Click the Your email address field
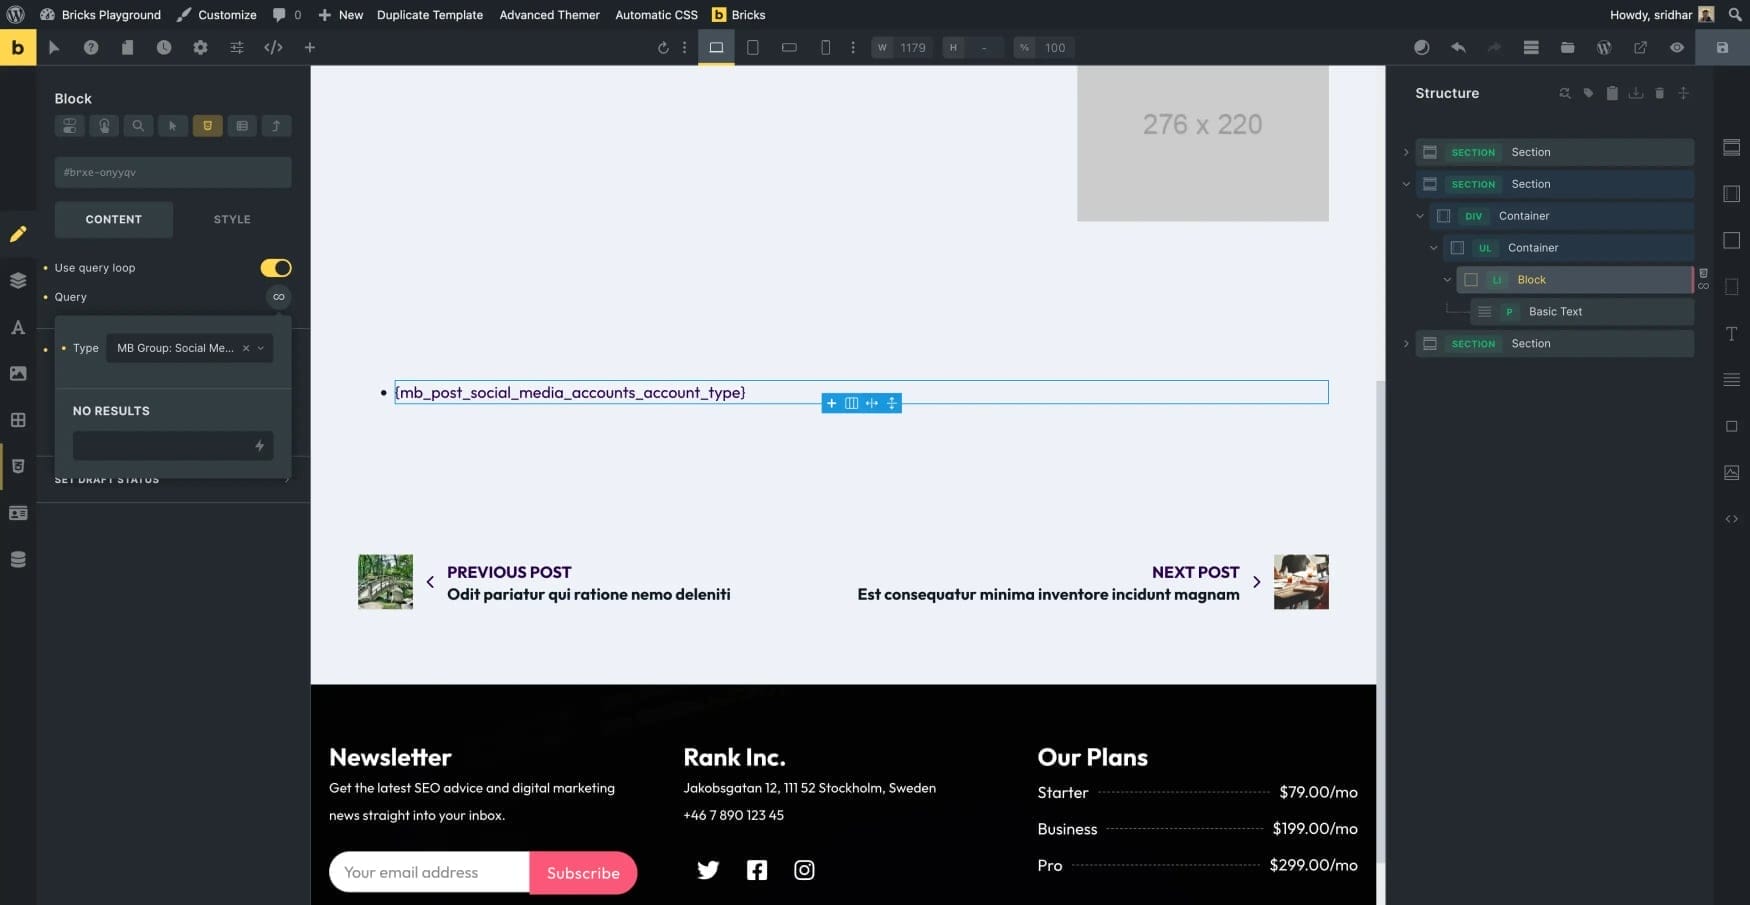This screenshot has height=905, width=1750. 429,873
